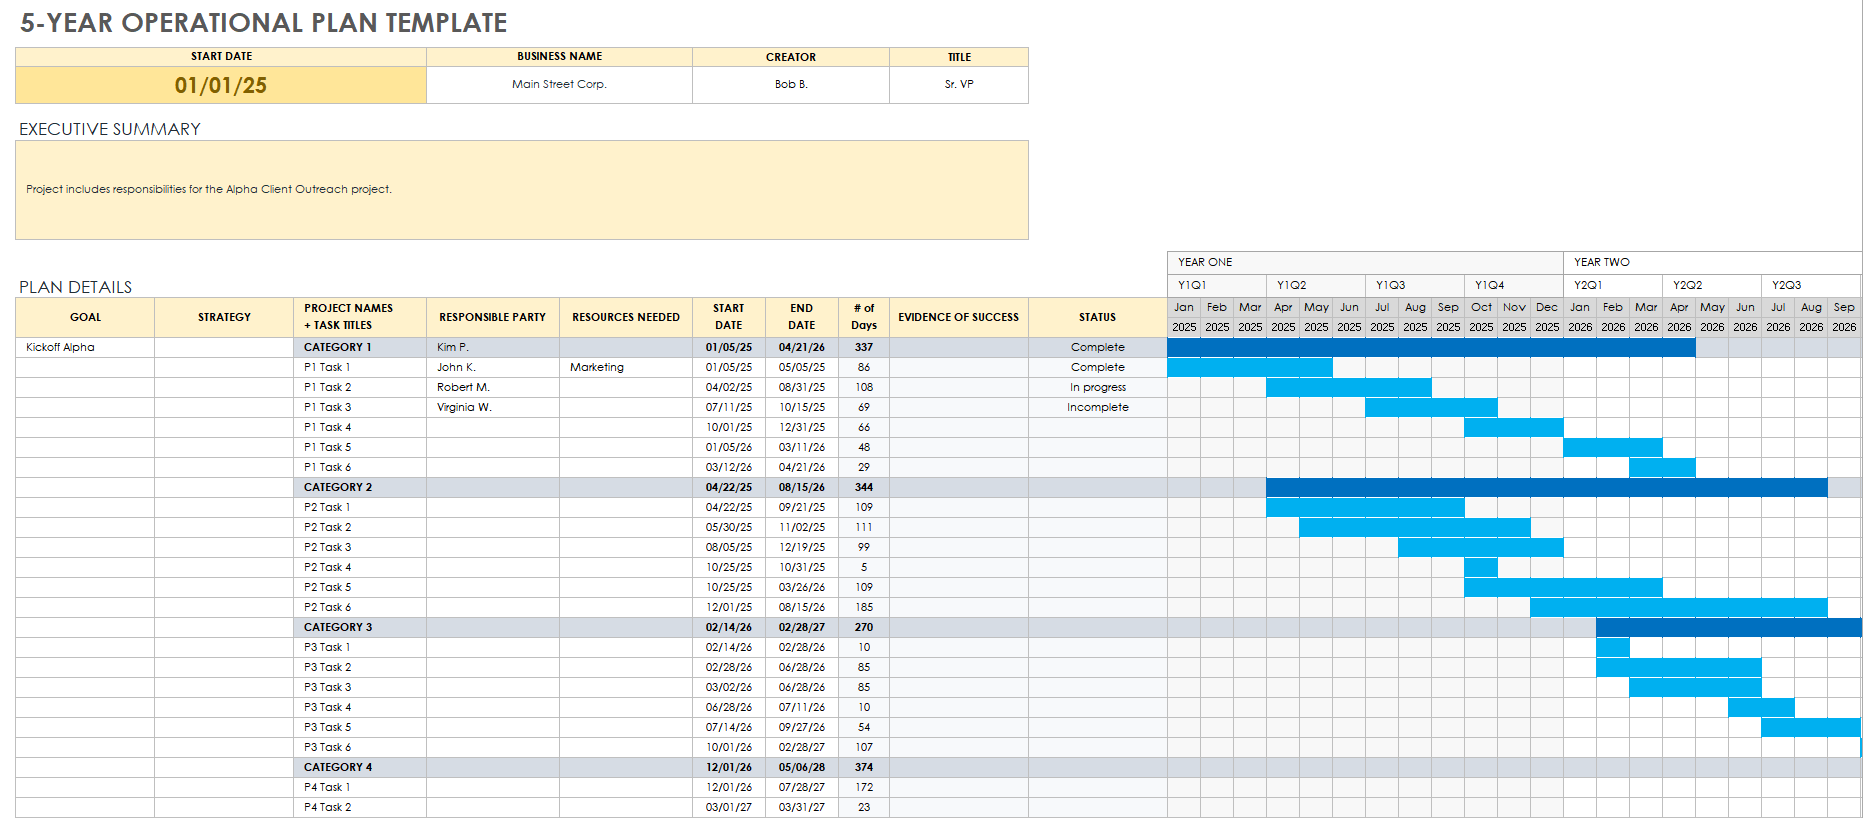Click the Category 2 dark blue Gantt bar
Viewport: 1863px width, 818px height.
click(x=1545, y=487)
